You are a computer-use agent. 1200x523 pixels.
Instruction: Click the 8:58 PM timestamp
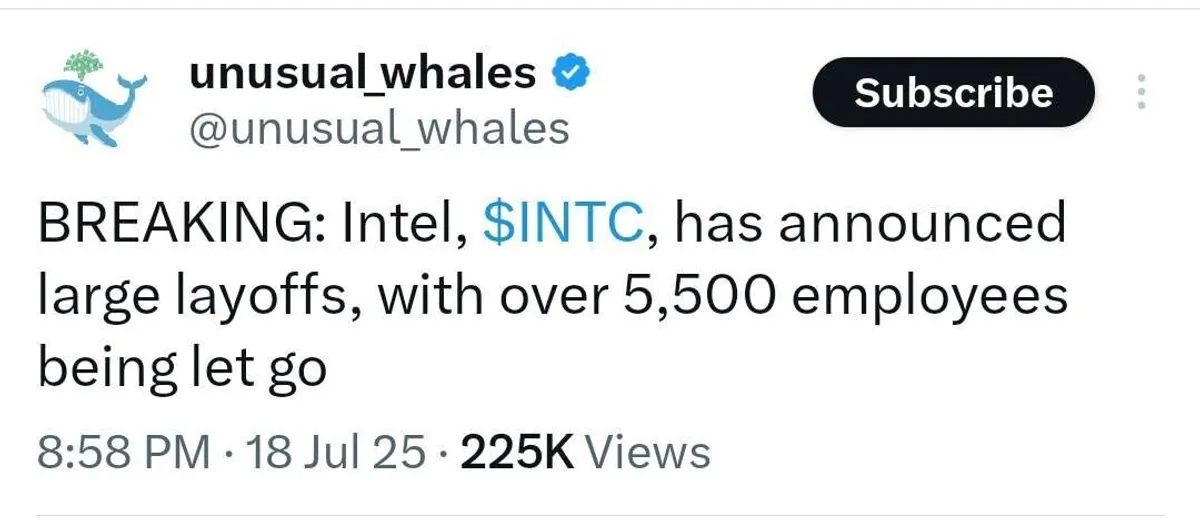point(124,452)
